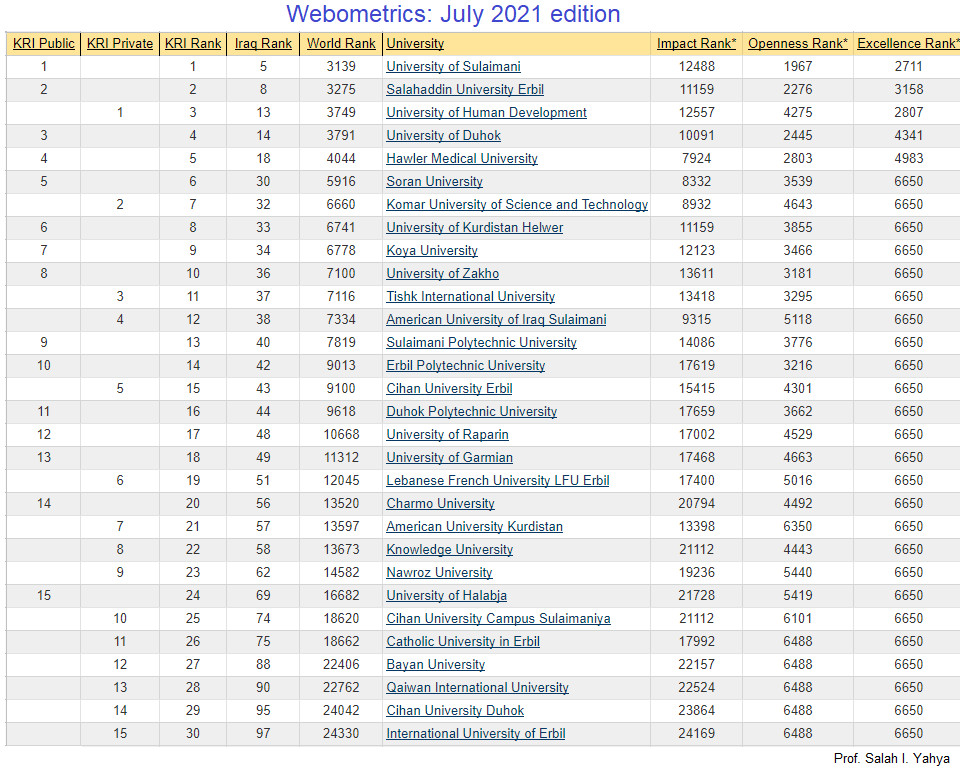Select World Rank value 7100
The width and height of the screenshot is (960, 772).
[x=341, y=274]
